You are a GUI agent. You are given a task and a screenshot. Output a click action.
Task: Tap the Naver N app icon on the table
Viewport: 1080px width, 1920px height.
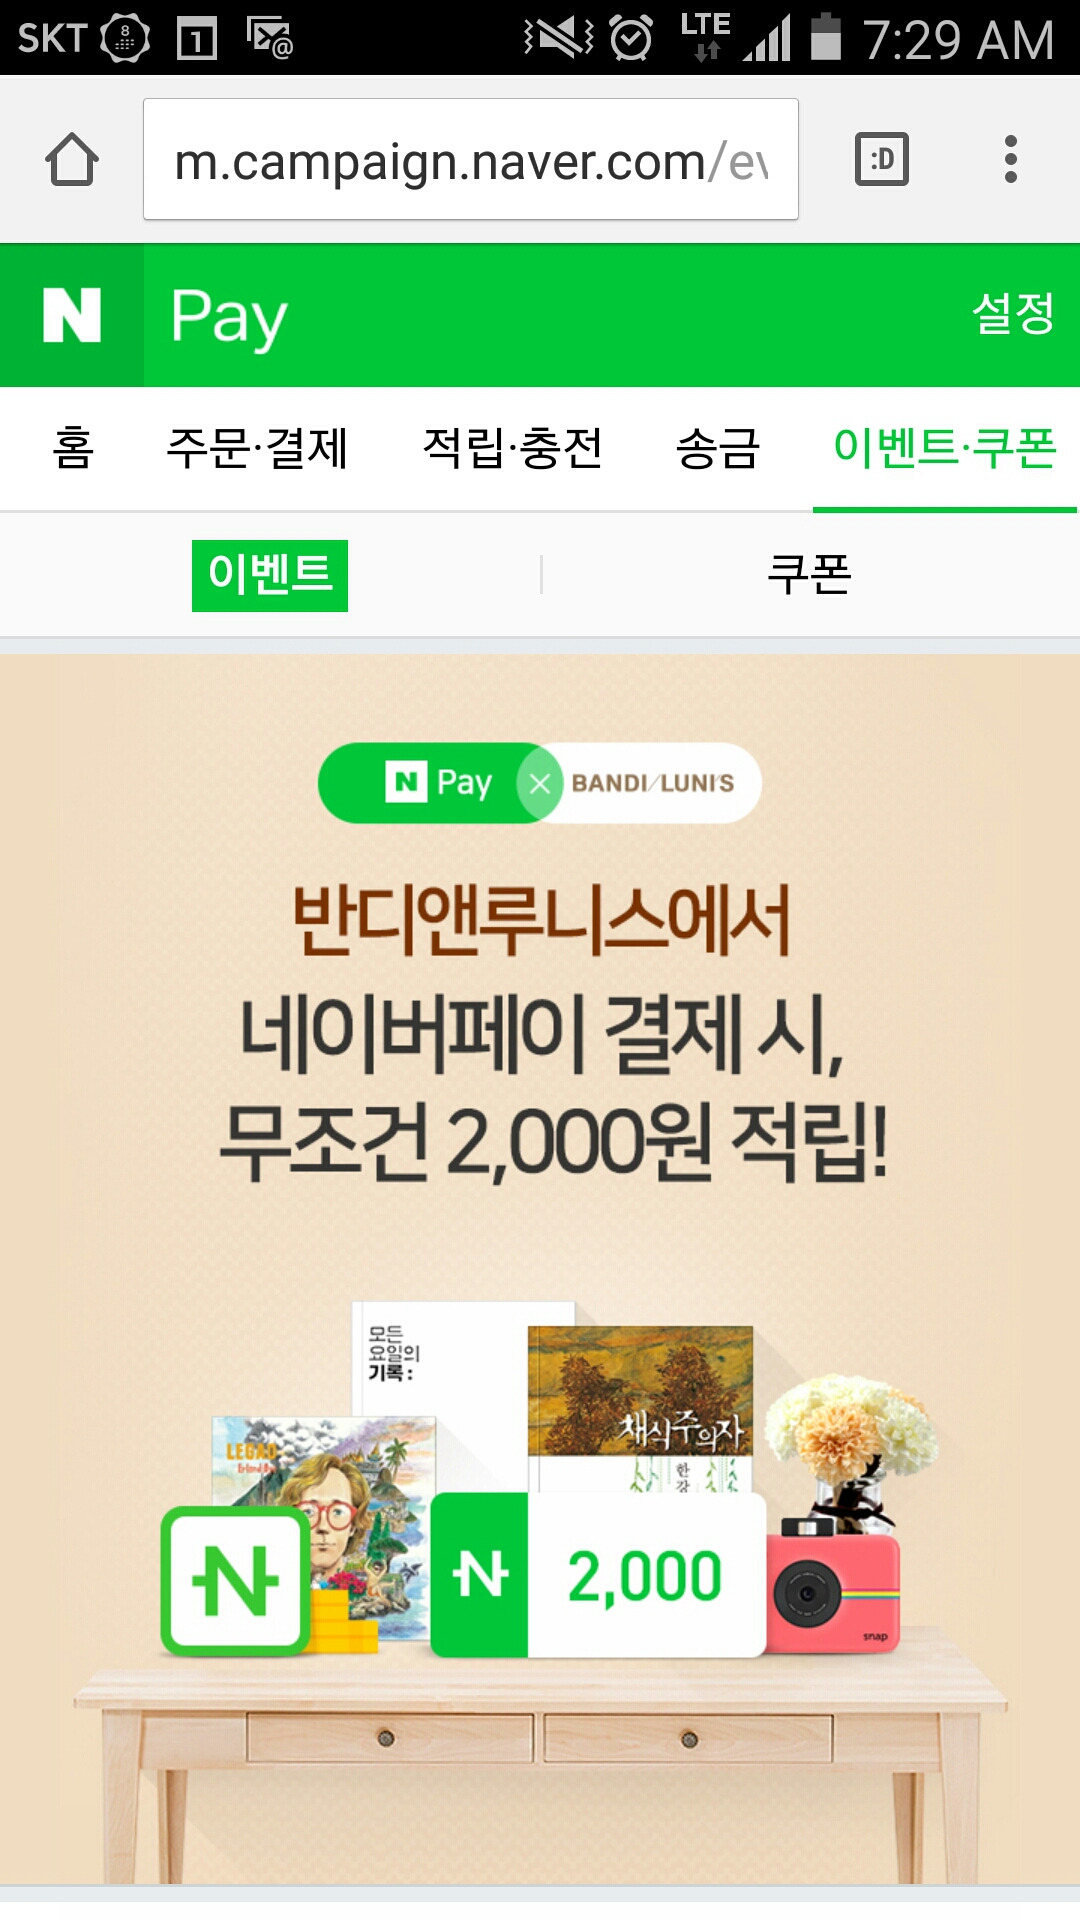click(236, 1581)
